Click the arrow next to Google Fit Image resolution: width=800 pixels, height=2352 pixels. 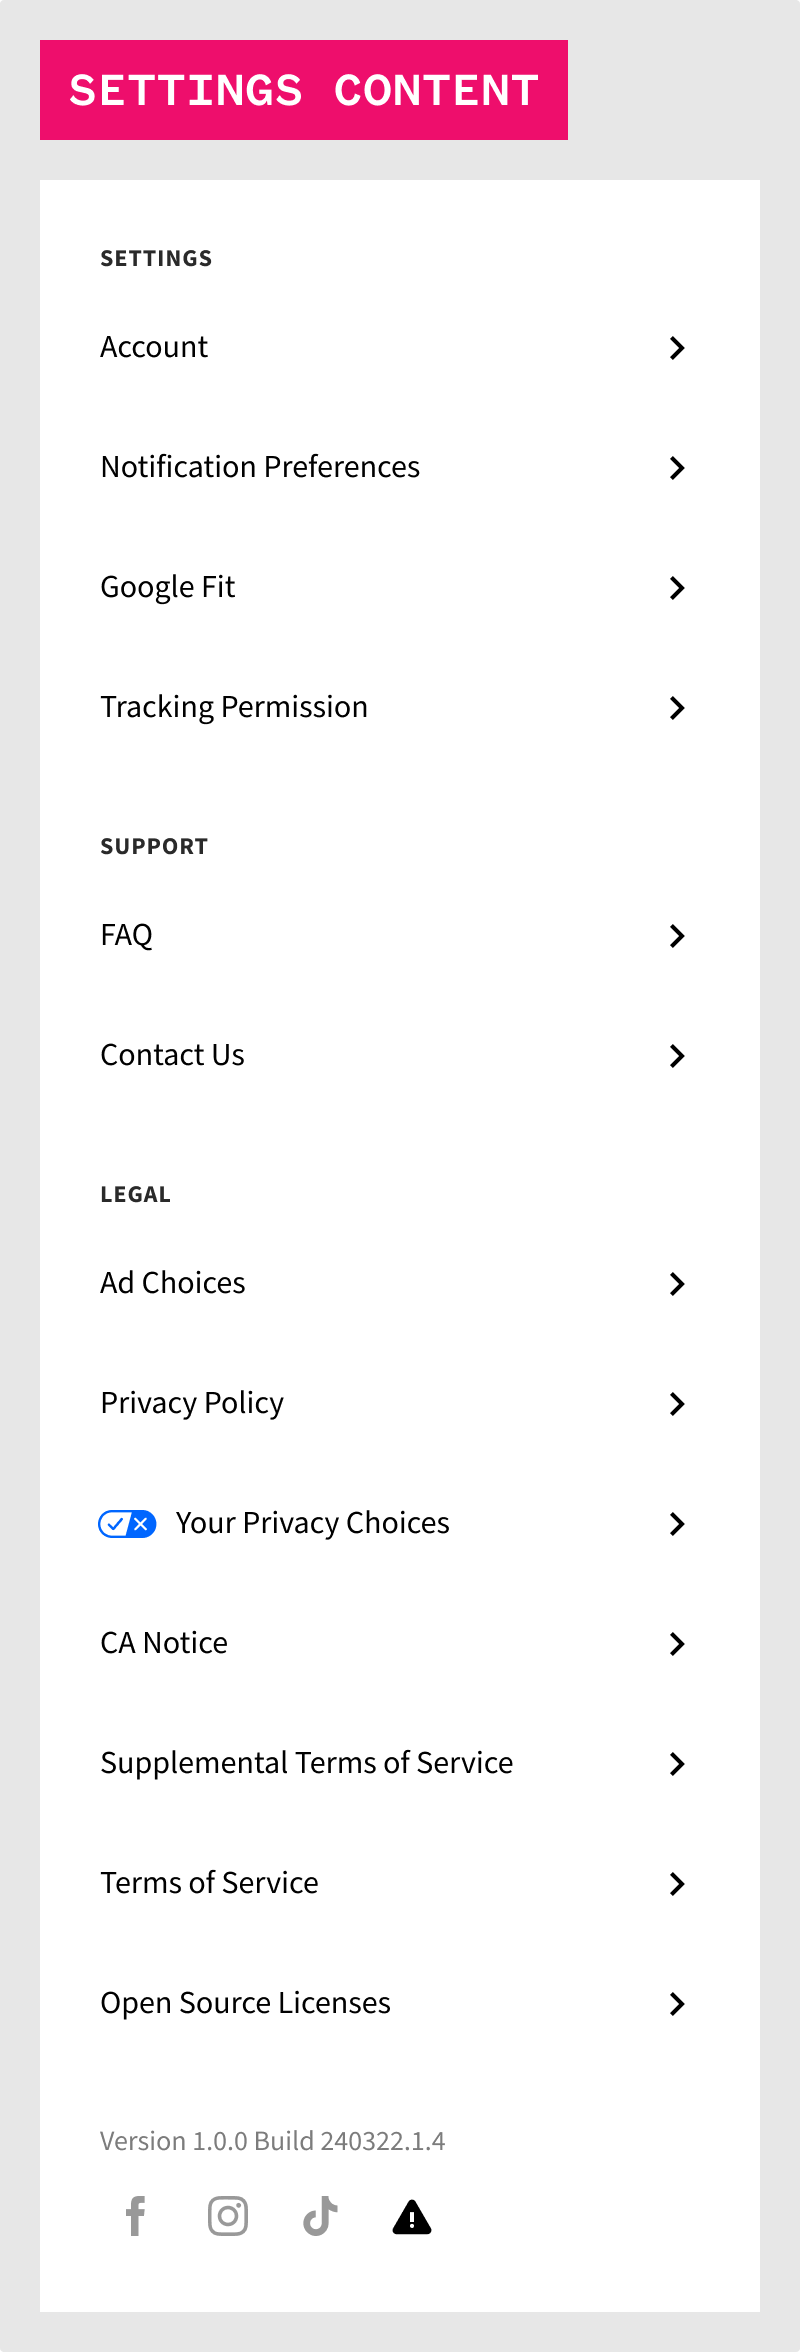677,588
